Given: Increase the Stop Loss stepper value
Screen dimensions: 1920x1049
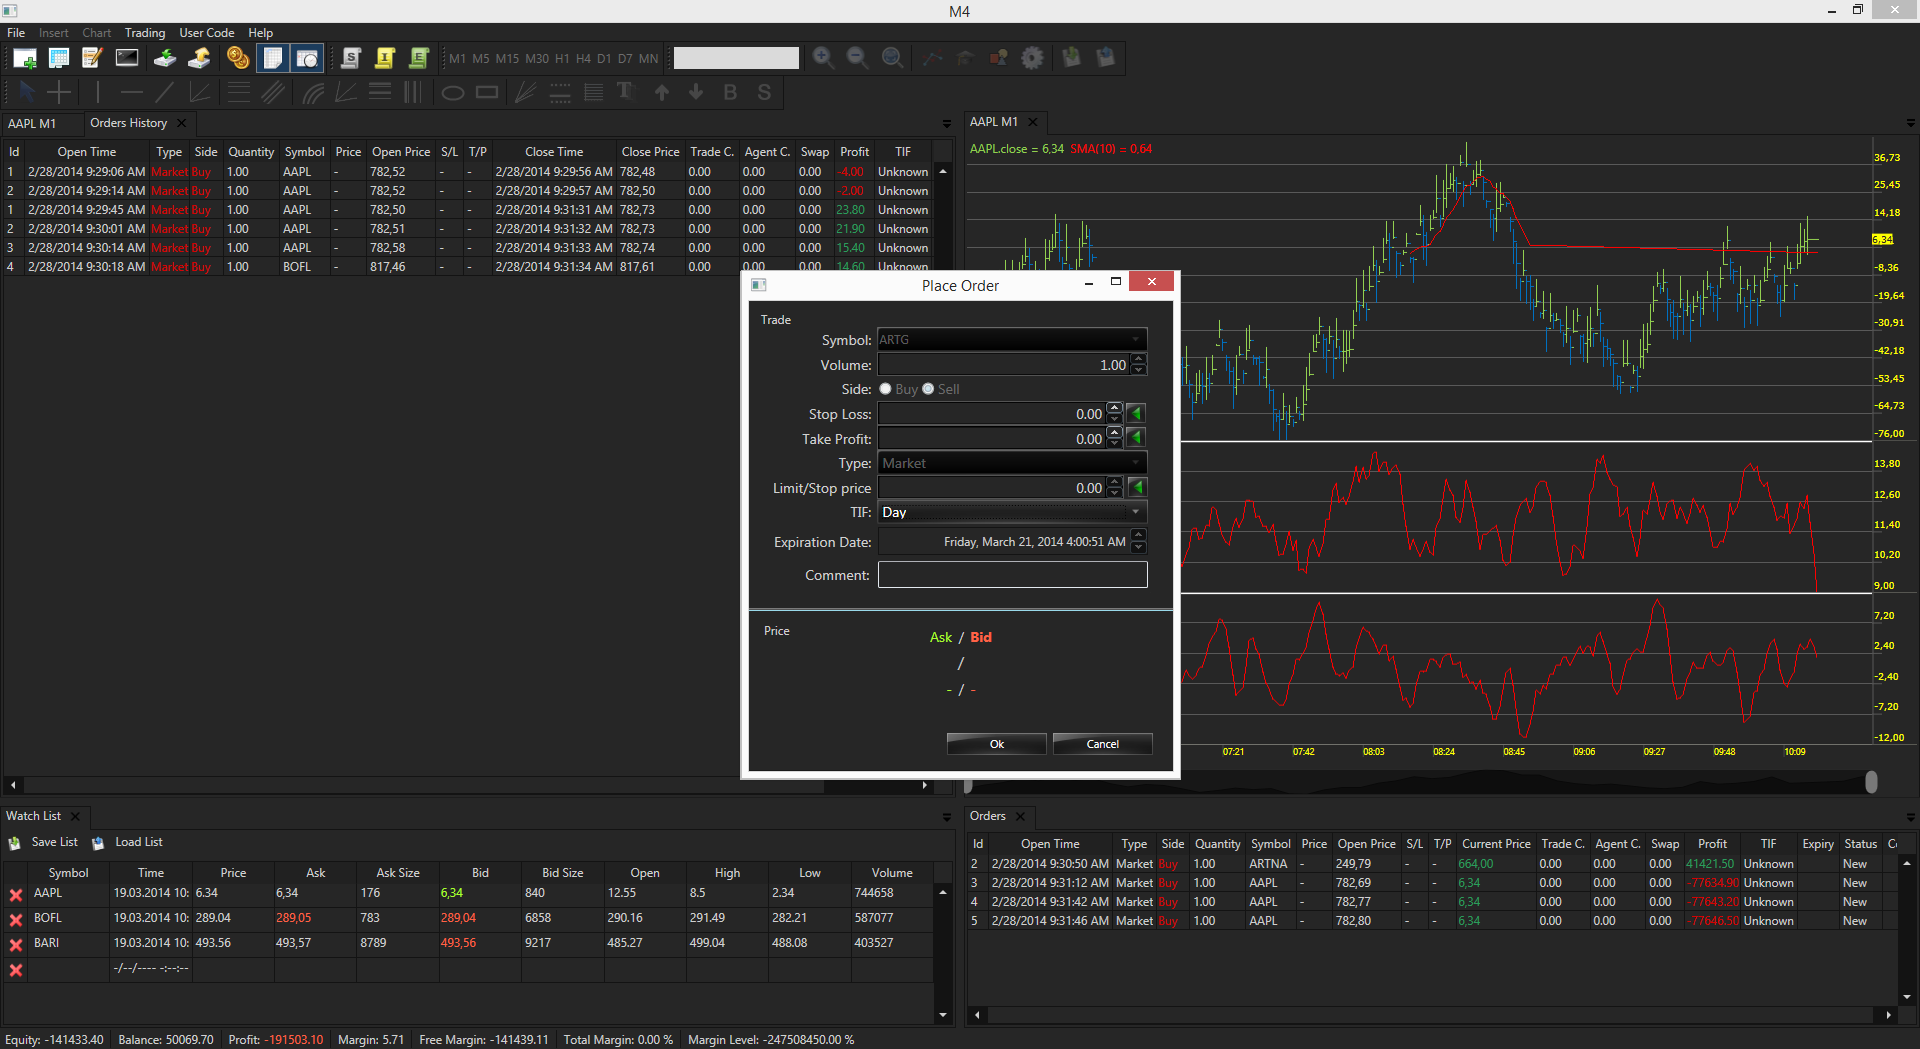Looking at the screenshot, I should point(1115,408).
